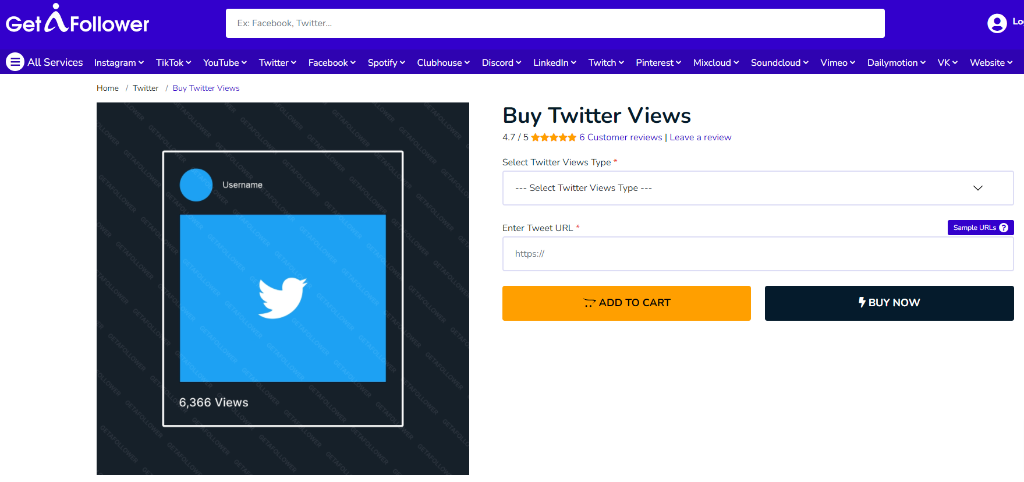Click Leave a review link
The image size is (1024, 482).
click(700, 138)
